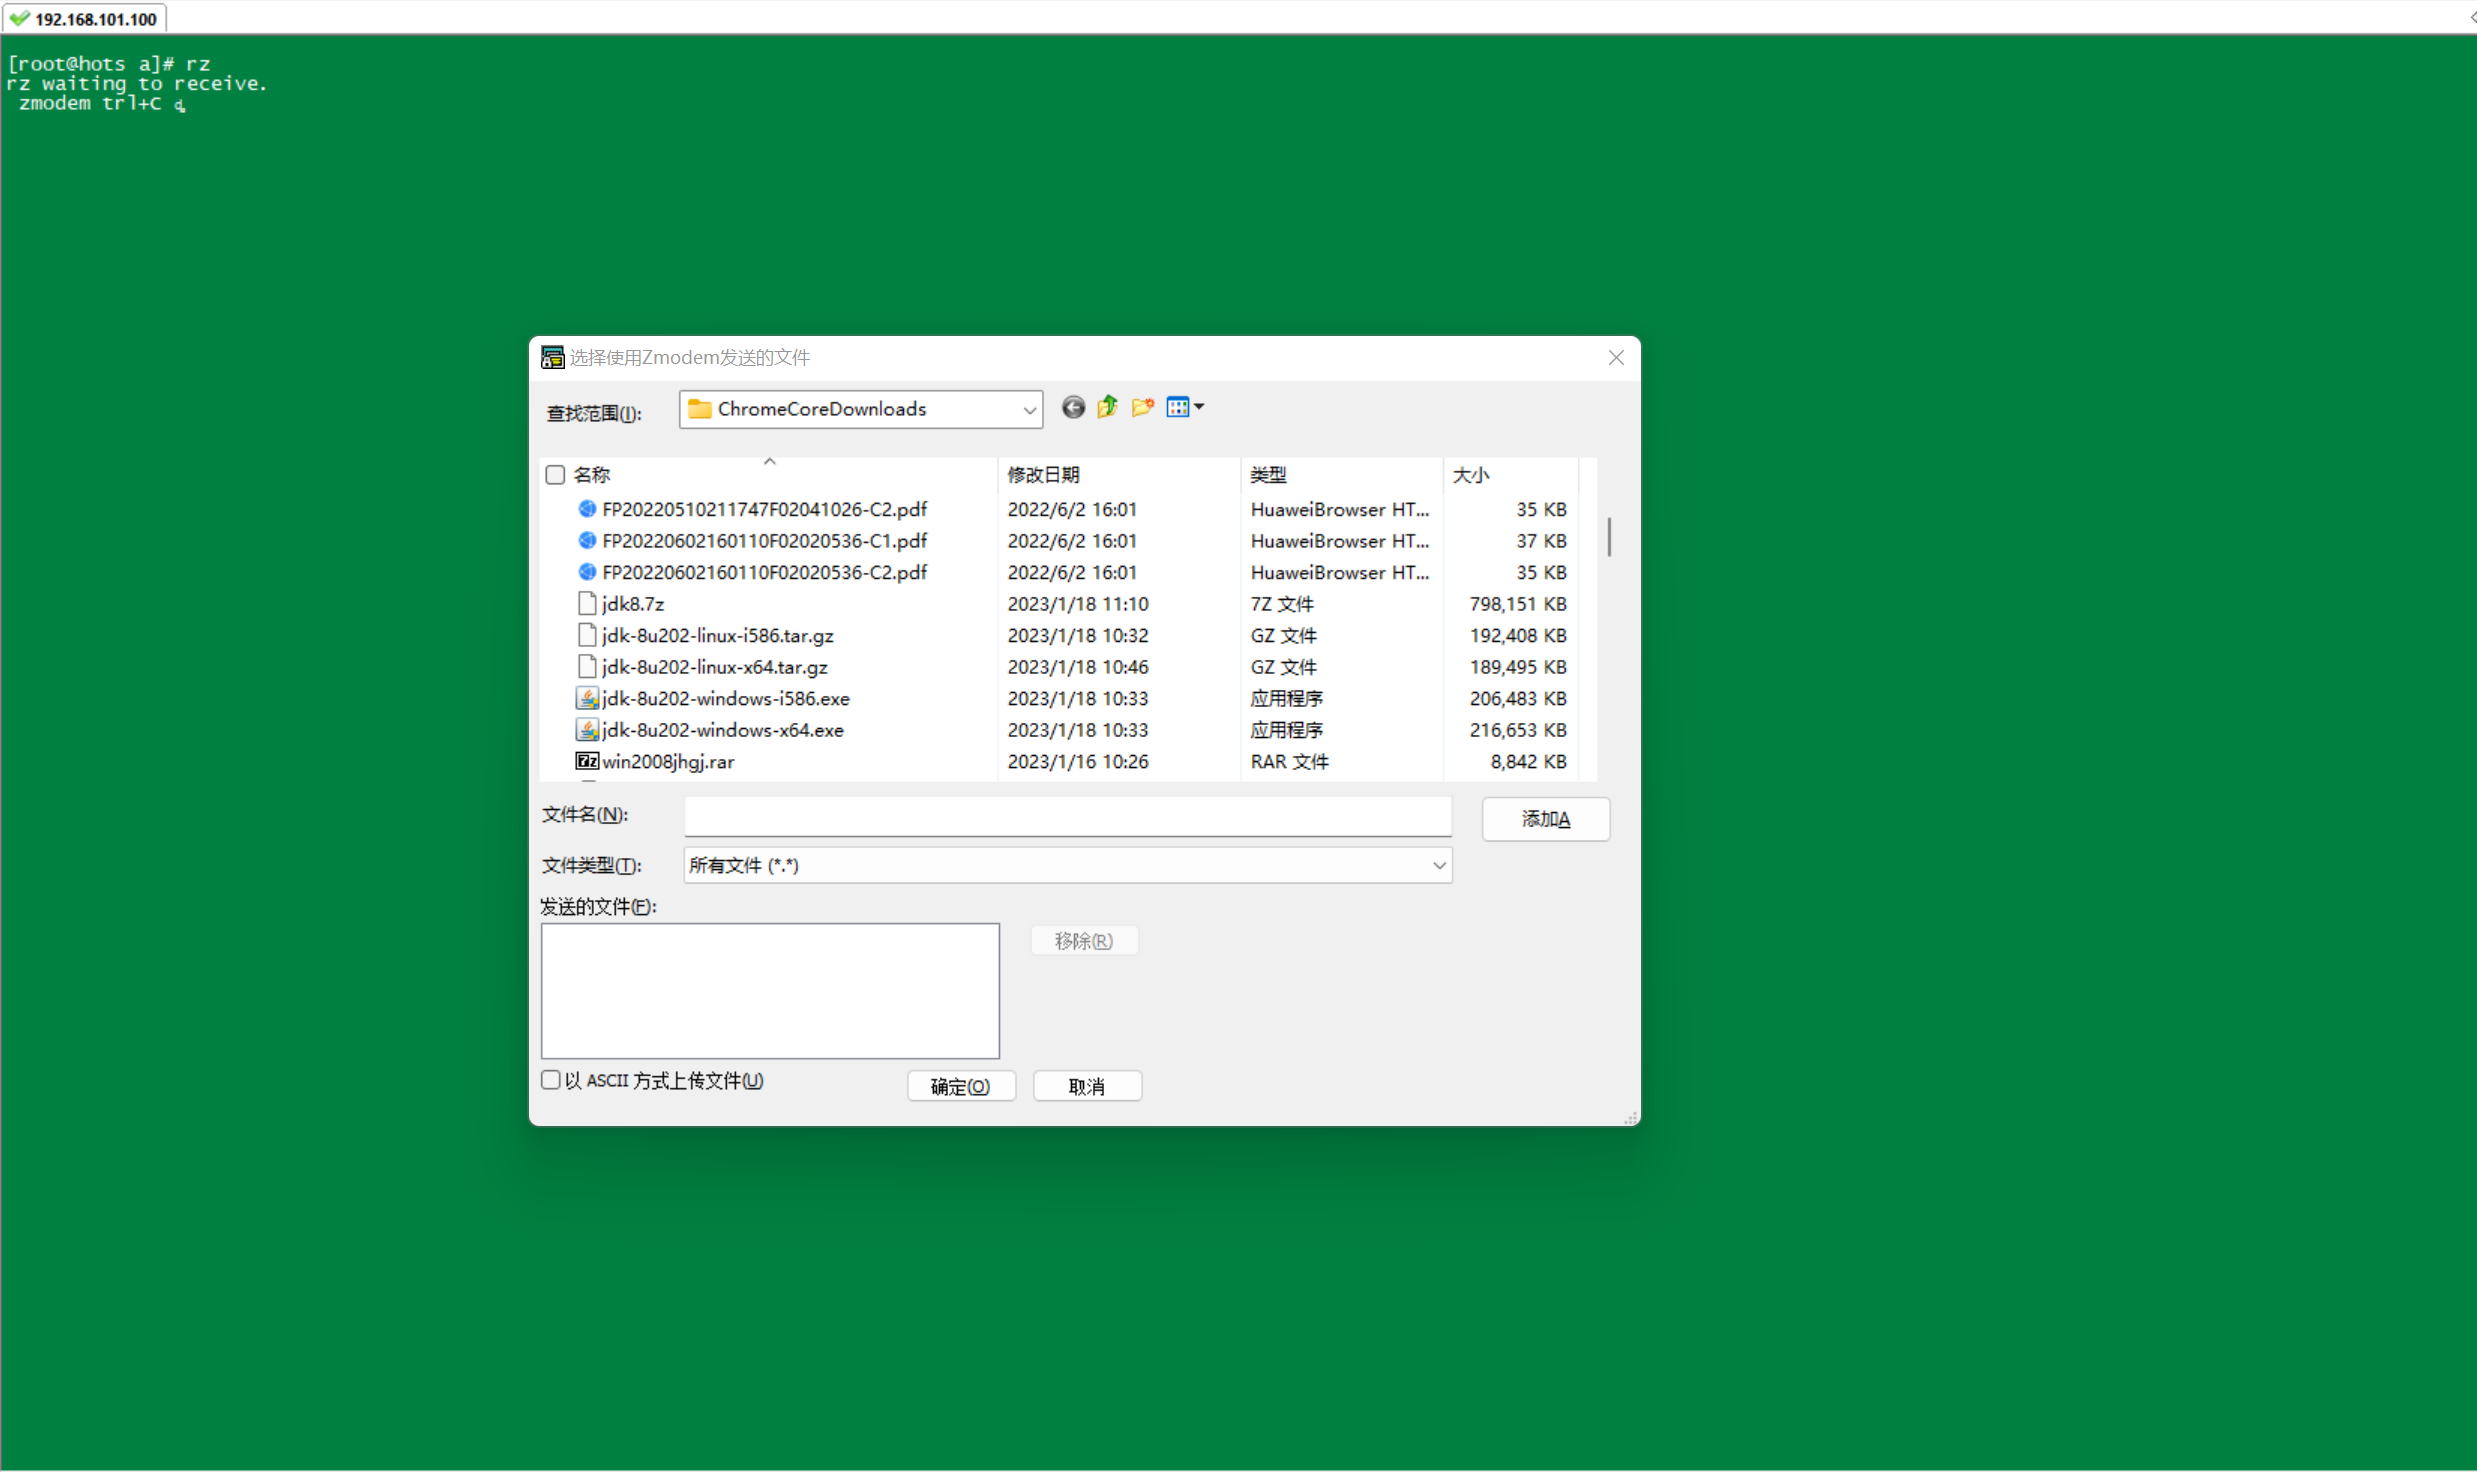Click jdk-8u202-windows-x64.exe installer icon
This screenshot has height=1472, width=2477.
point(587,730)
